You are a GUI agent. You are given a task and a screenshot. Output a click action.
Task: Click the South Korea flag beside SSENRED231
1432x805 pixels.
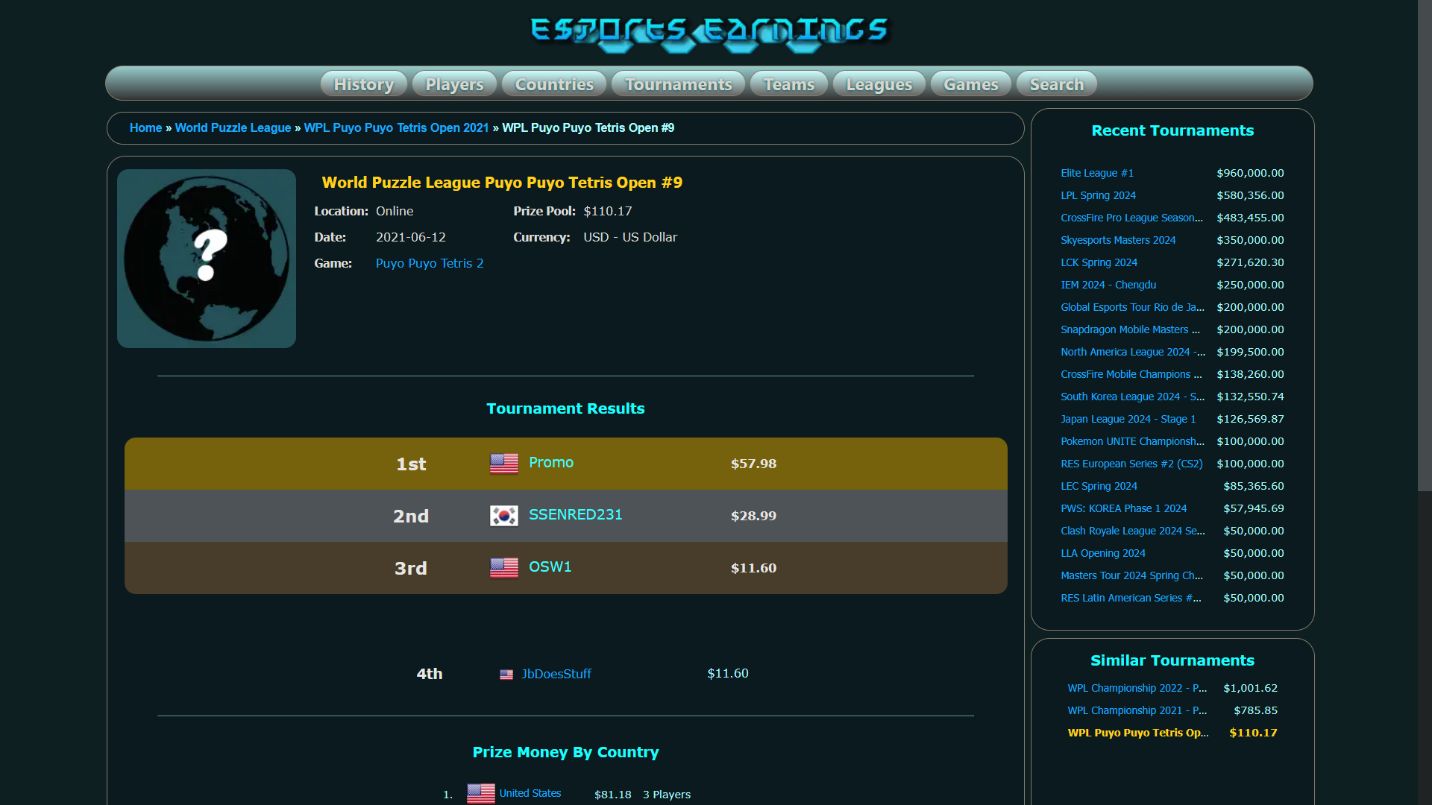[x=504, y=515]
